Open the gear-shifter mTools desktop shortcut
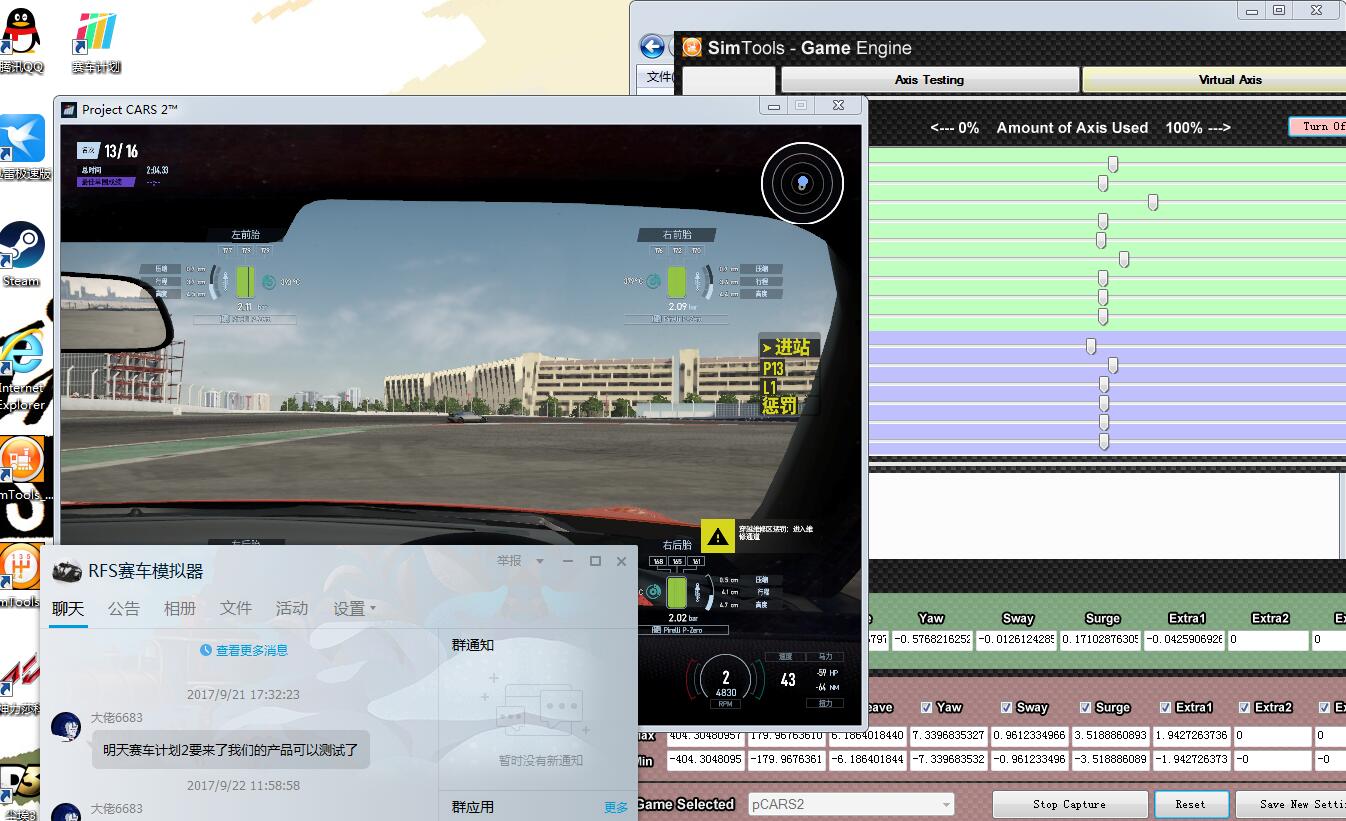 tap(20, 574)
